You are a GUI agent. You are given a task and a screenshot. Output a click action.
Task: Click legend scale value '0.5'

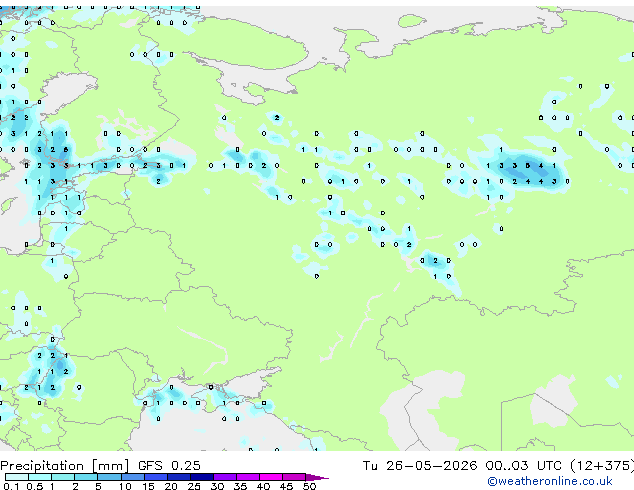click(35, 486)
